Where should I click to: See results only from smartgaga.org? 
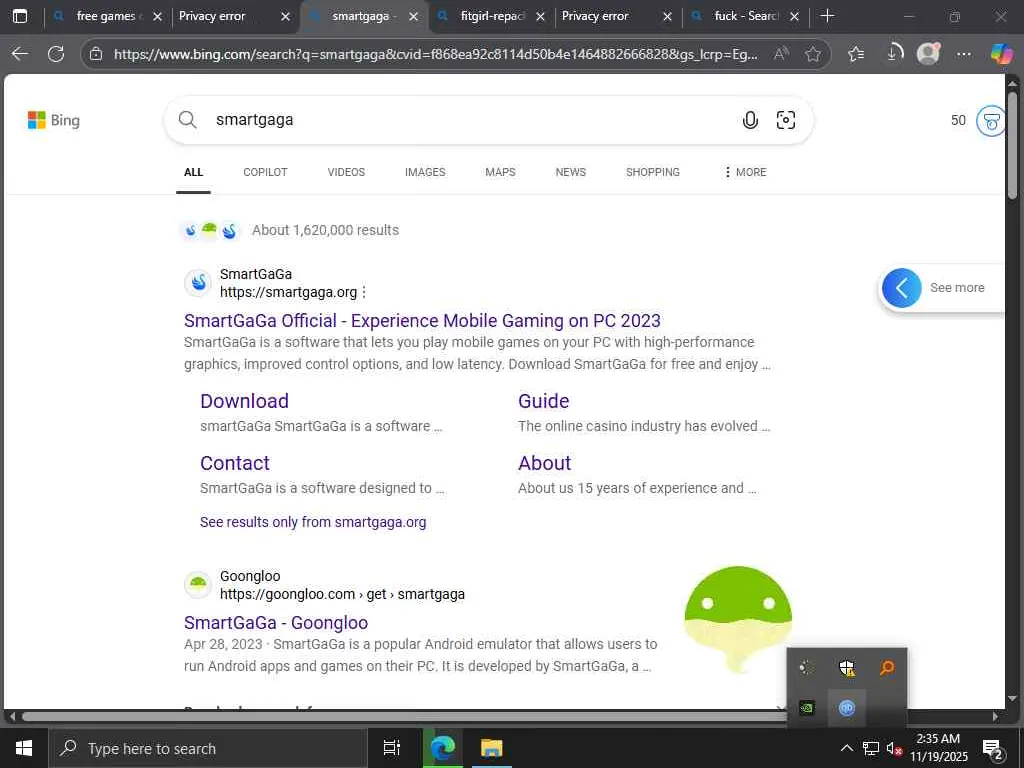point(313,522)
